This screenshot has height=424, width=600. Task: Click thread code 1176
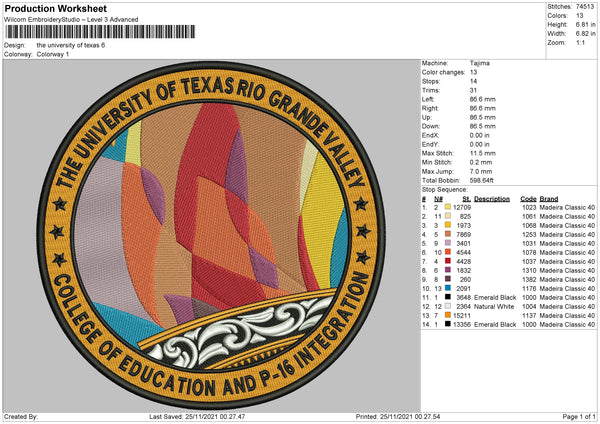(x=529, y=288)
